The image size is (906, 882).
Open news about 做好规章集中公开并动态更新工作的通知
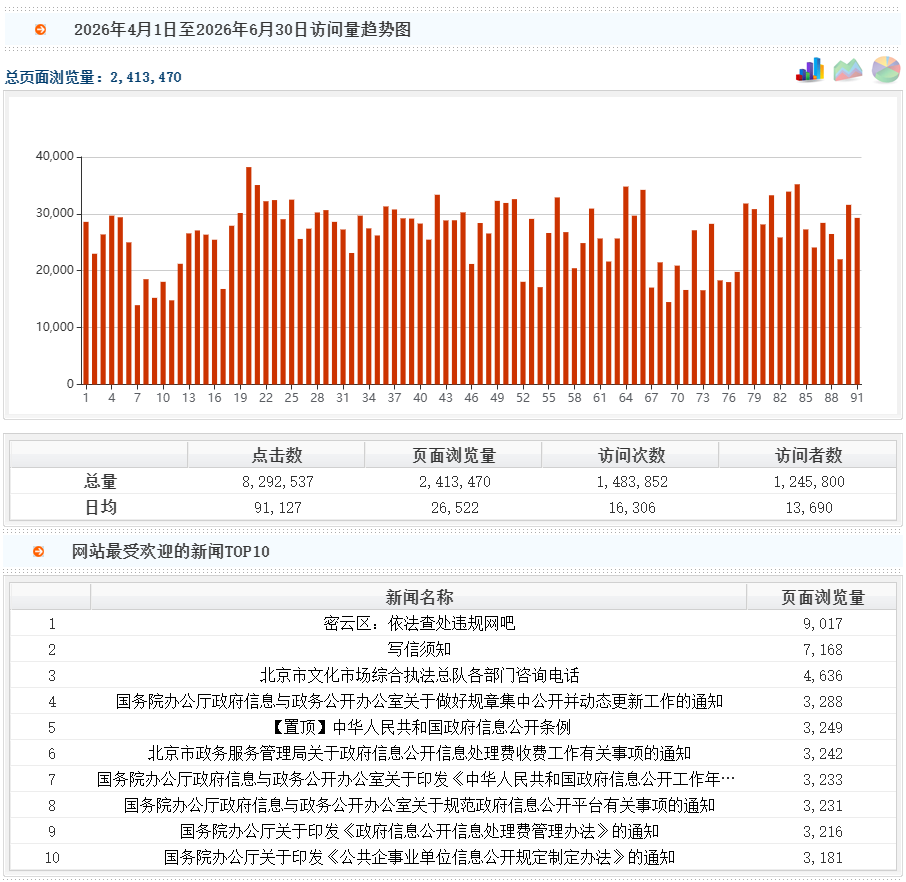point(419,701)
